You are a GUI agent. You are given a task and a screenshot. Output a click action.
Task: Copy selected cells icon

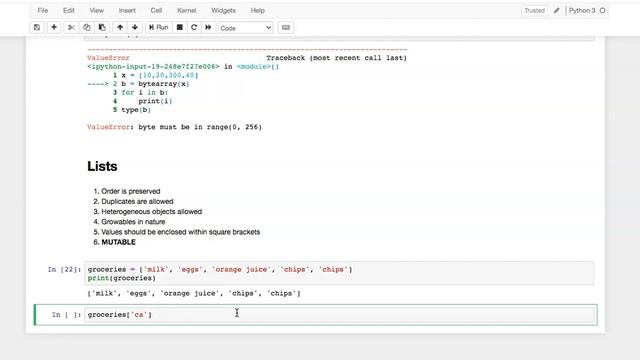click(x=87, y=27)
